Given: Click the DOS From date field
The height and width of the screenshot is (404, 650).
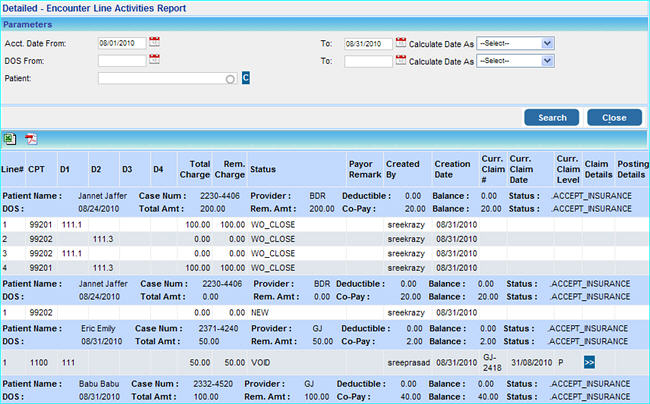Looking at the screenshot, I should 122,61.
